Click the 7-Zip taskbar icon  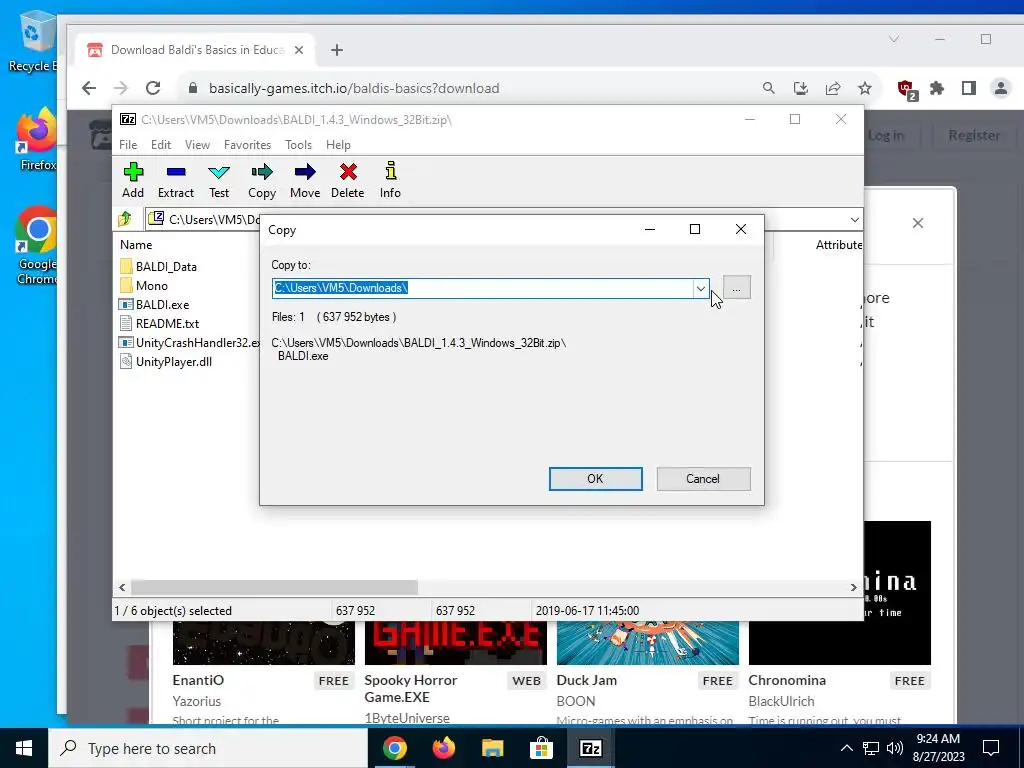(590, 748)
